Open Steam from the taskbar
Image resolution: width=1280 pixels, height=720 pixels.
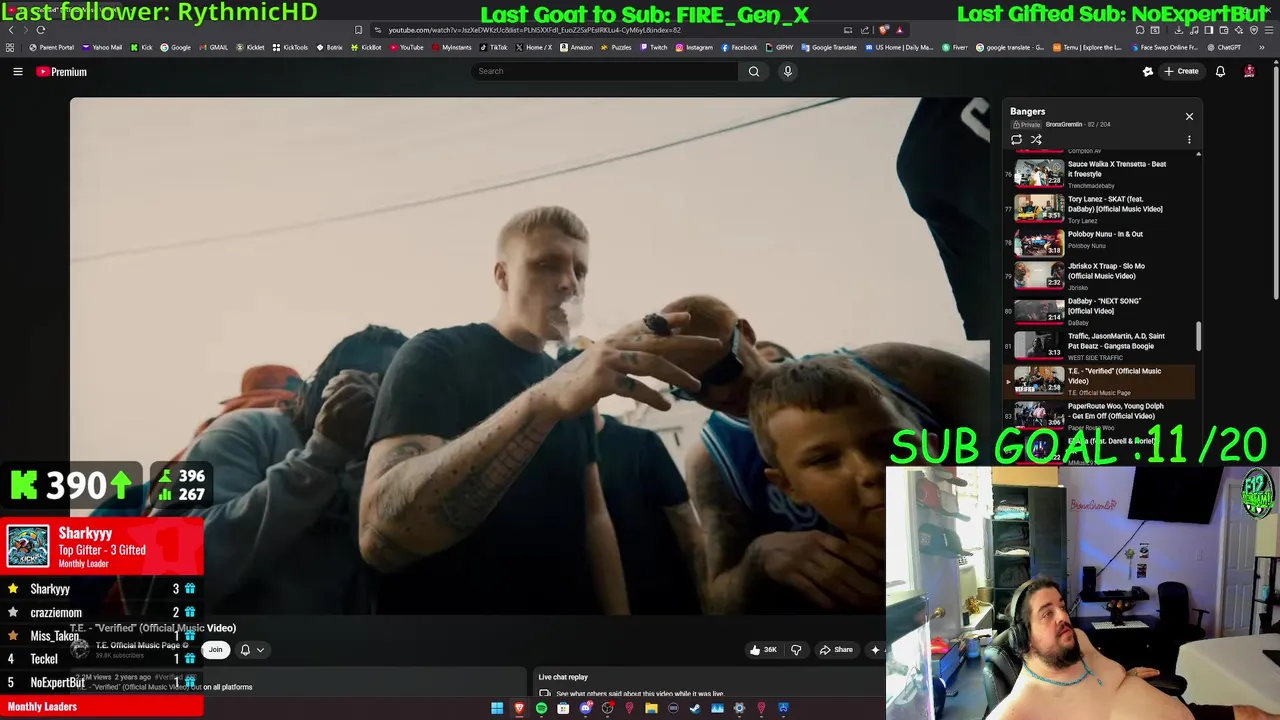695,708
